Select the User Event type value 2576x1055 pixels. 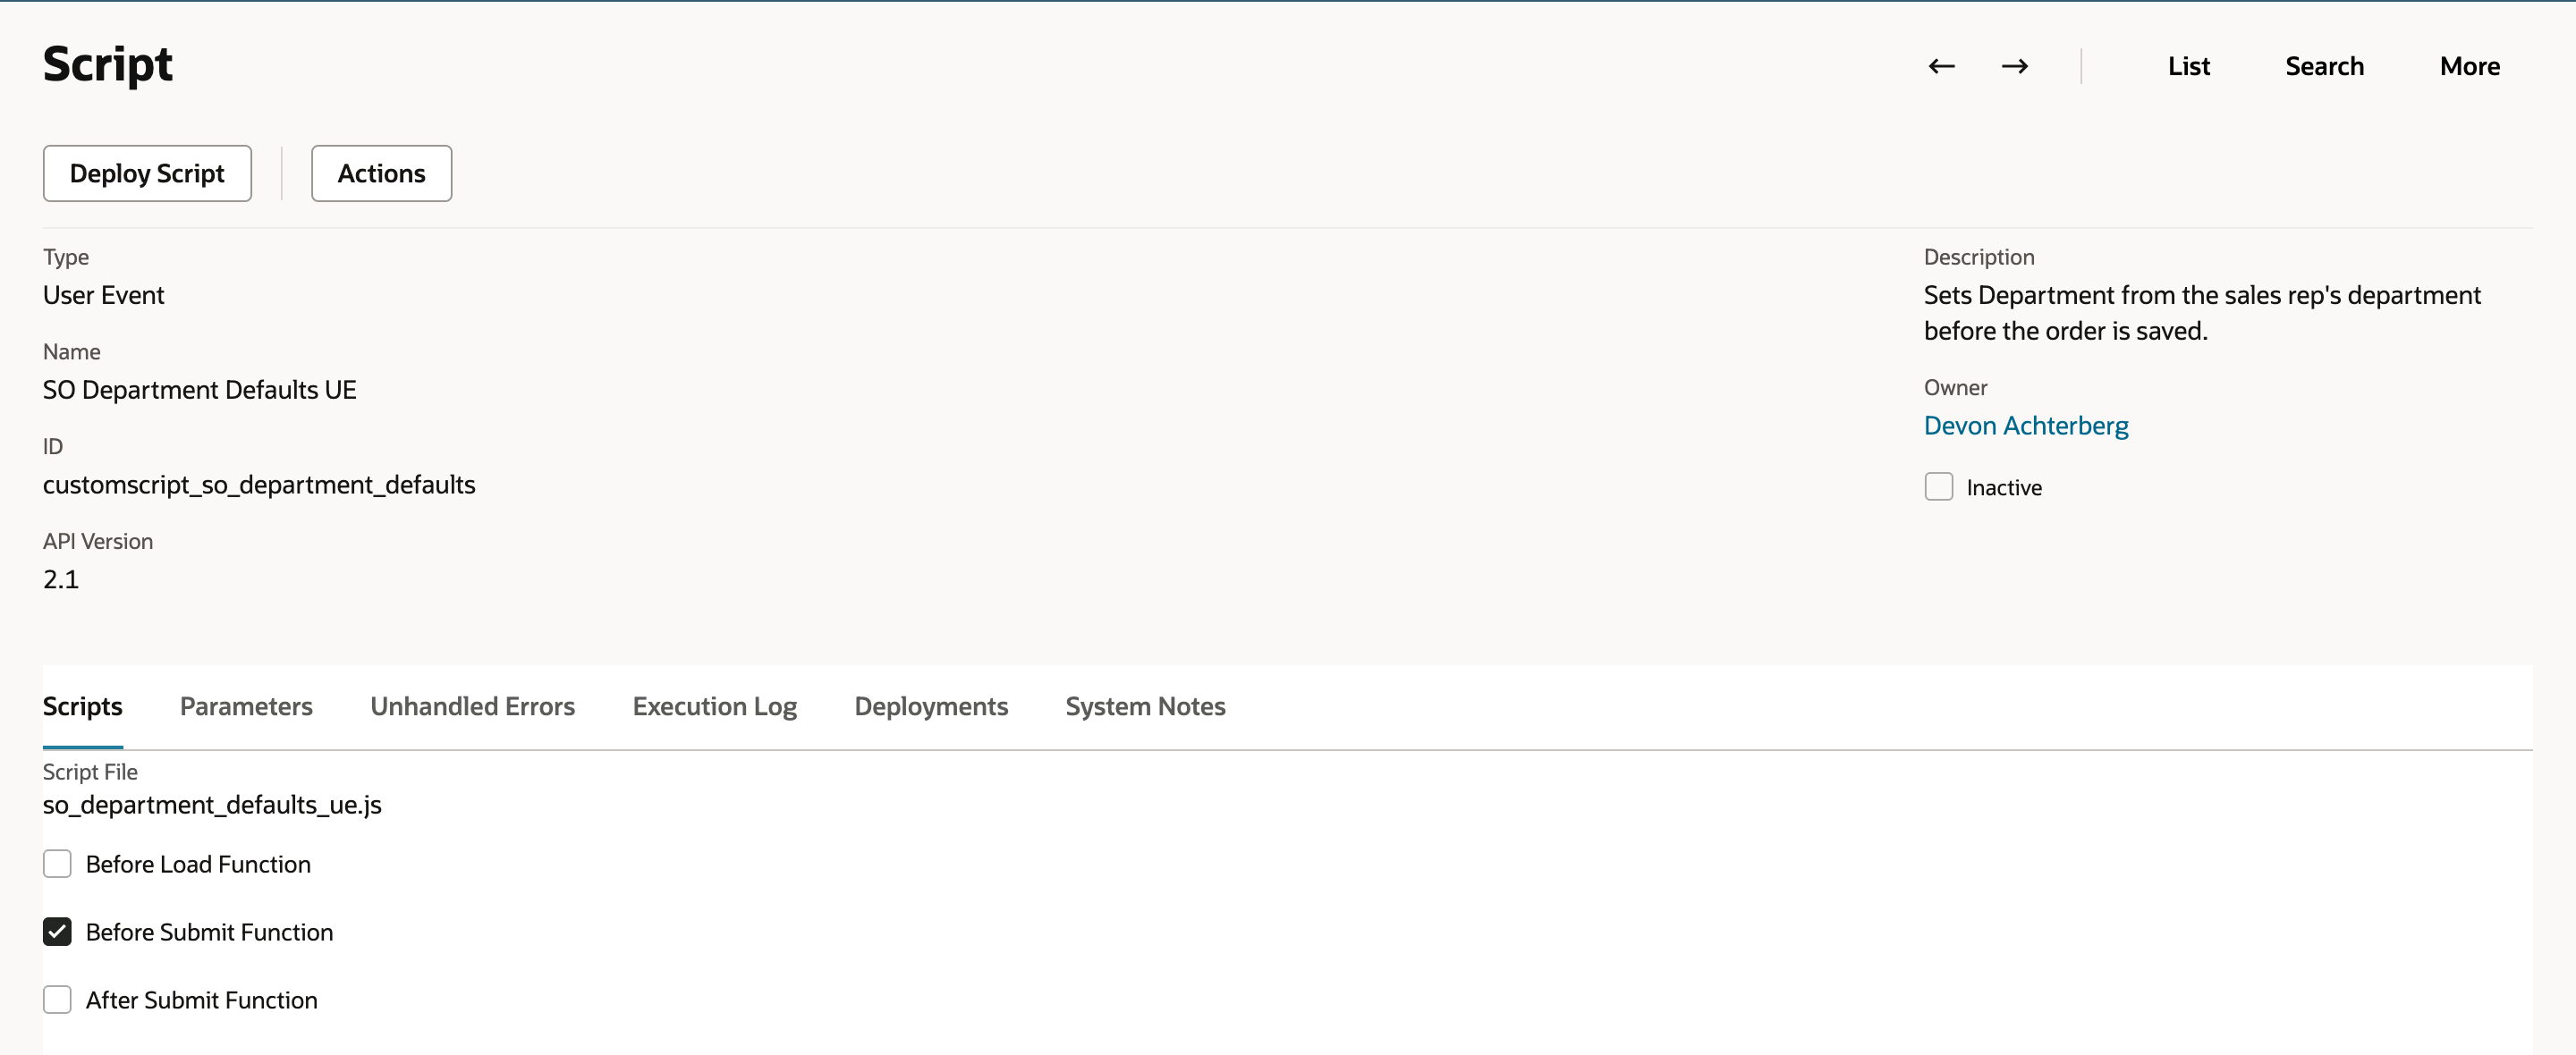tap(103, 294)
